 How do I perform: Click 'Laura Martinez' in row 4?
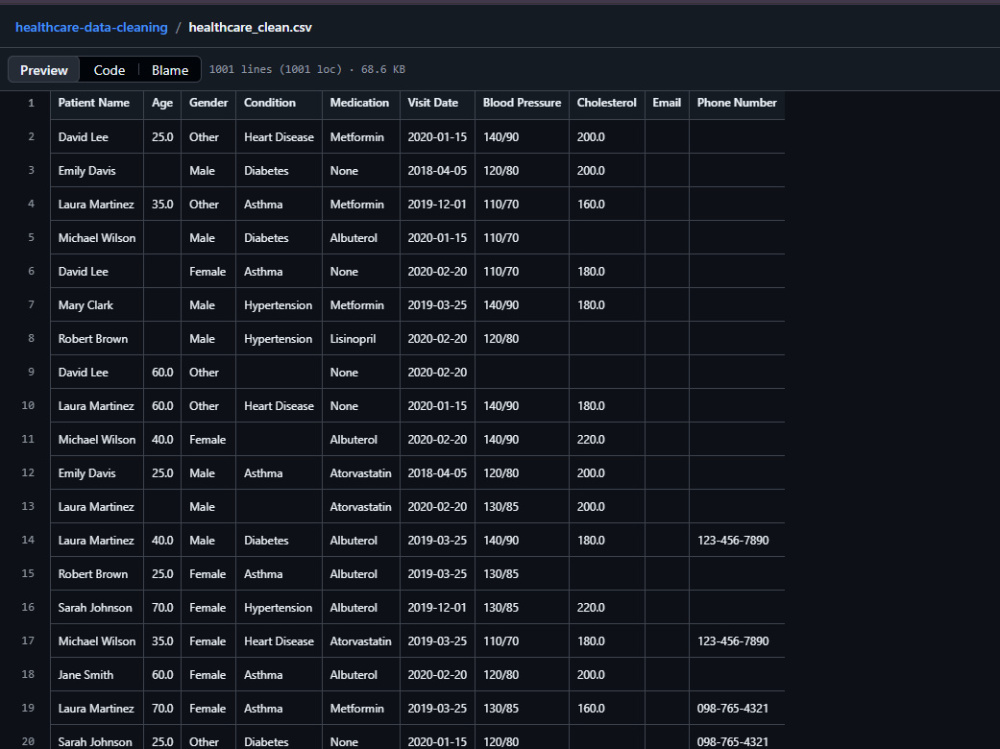(96, 205)
